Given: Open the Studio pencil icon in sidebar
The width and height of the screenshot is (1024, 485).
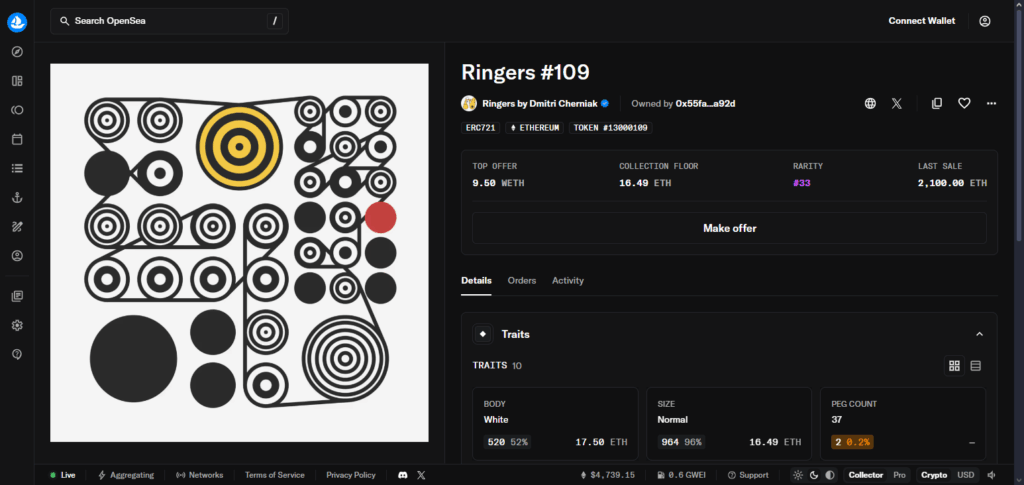Looking at the screenshot, I should coord(18,227).
